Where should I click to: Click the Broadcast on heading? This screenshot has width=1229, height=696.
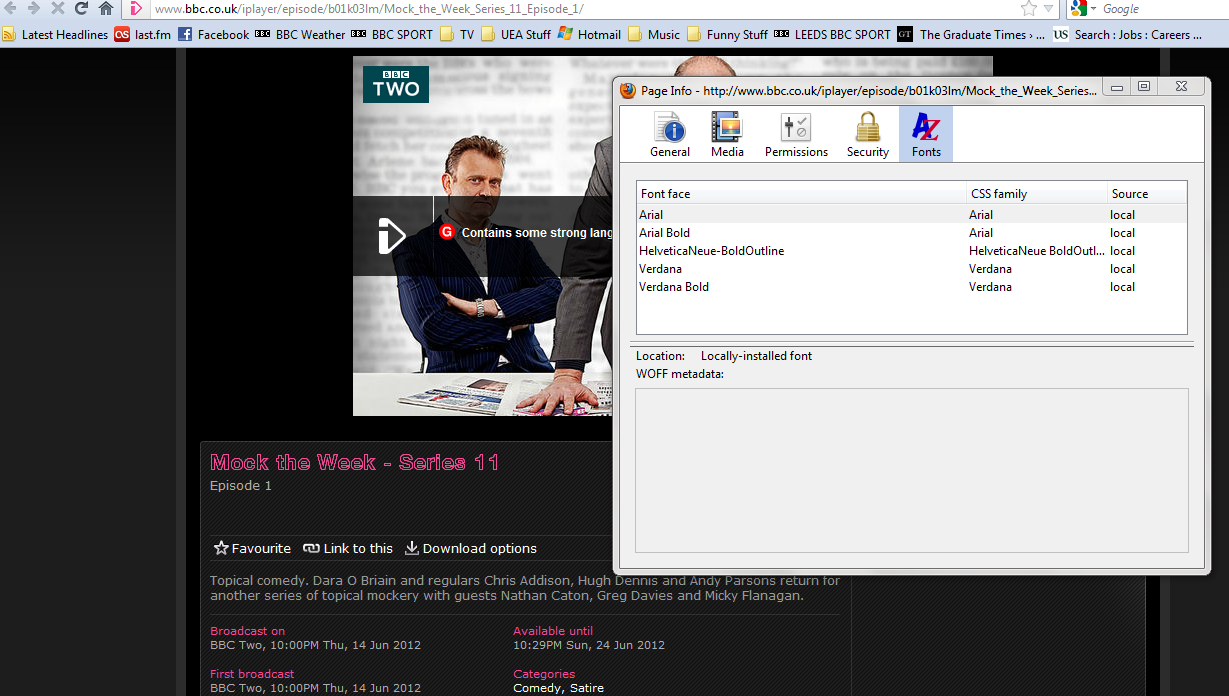(247, 631)
